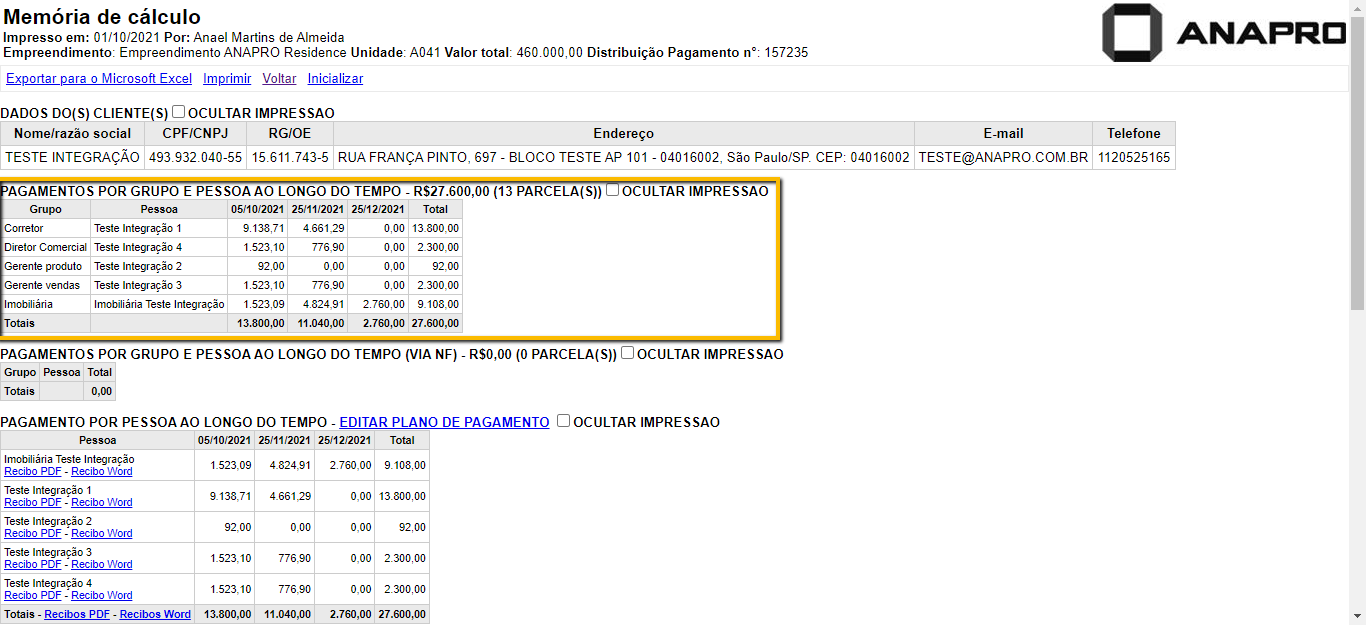Open Recibo Word for Teste Integração 4
The height and width of the screenshot is (625, 1366).
point(101,595)
